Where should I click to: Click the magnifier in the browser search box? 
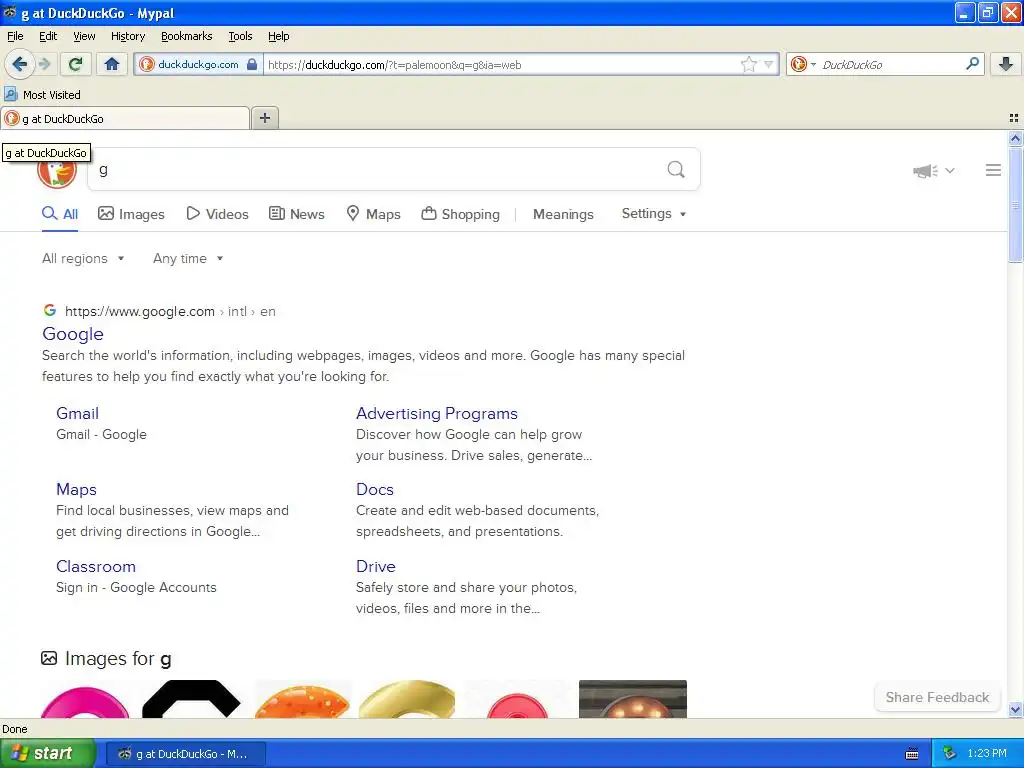click(x=972, y=64)
